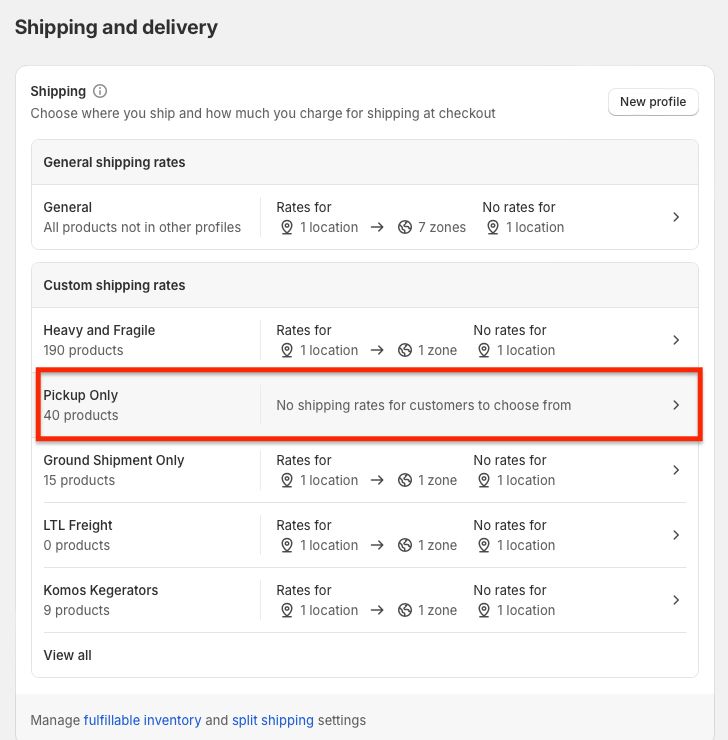
Task: Expand the Heavy and Fragile profile chevron
Action: [x=676, y=340]
